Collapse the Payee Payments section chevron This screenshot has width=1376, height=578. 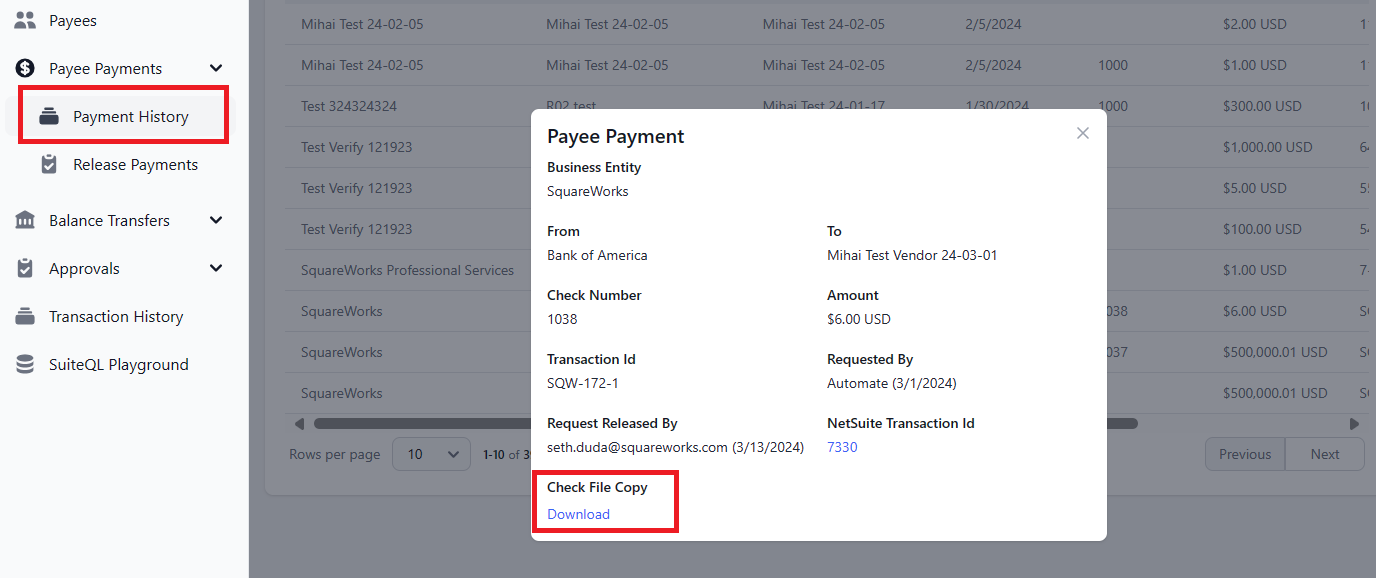pos(216,68)
